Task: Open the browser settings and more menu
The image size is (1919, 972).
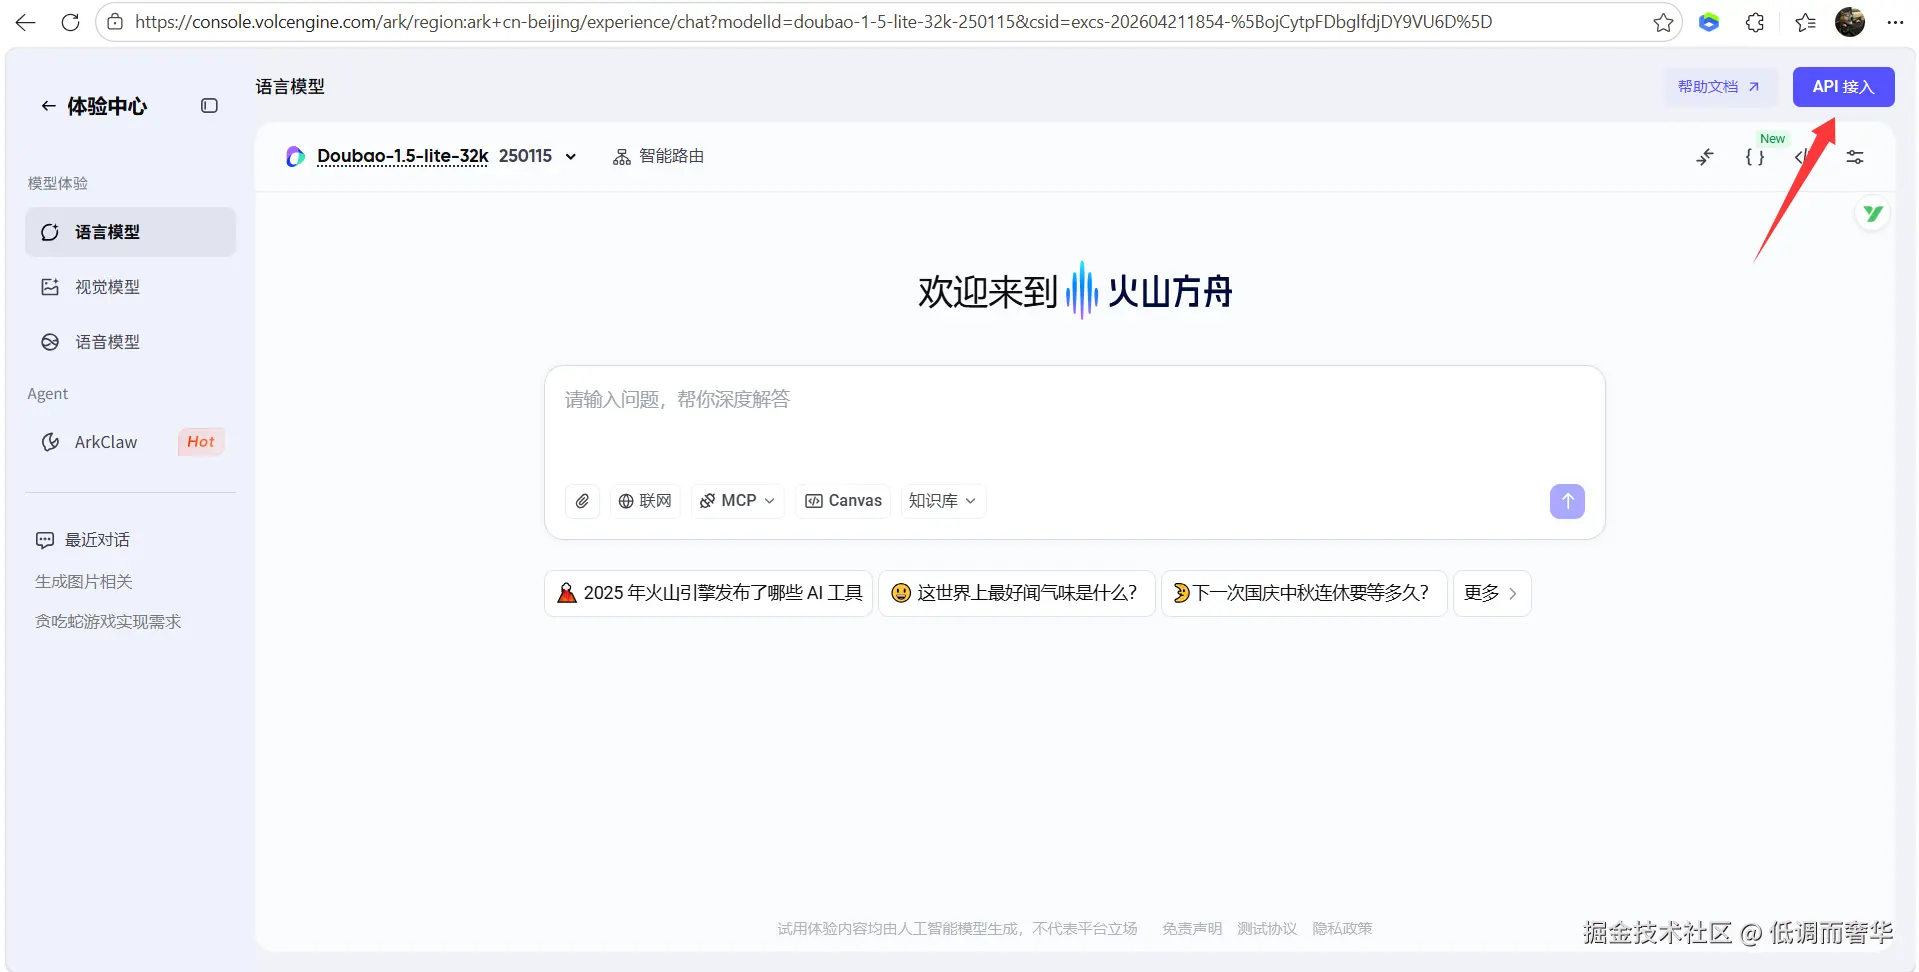Action: click(1895, 22)
